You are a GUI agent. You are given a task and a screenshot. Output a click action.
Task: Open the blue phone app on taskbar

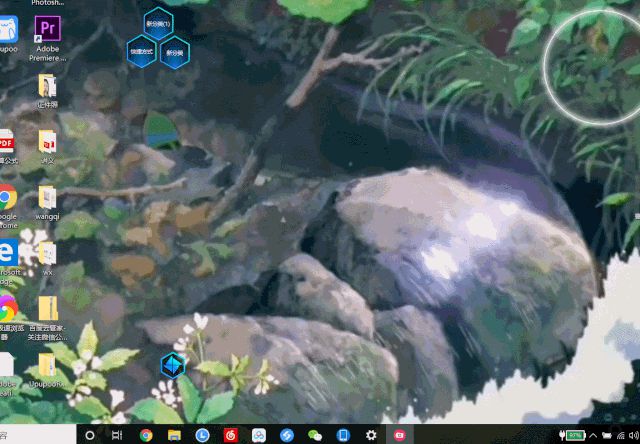(343, 435)
